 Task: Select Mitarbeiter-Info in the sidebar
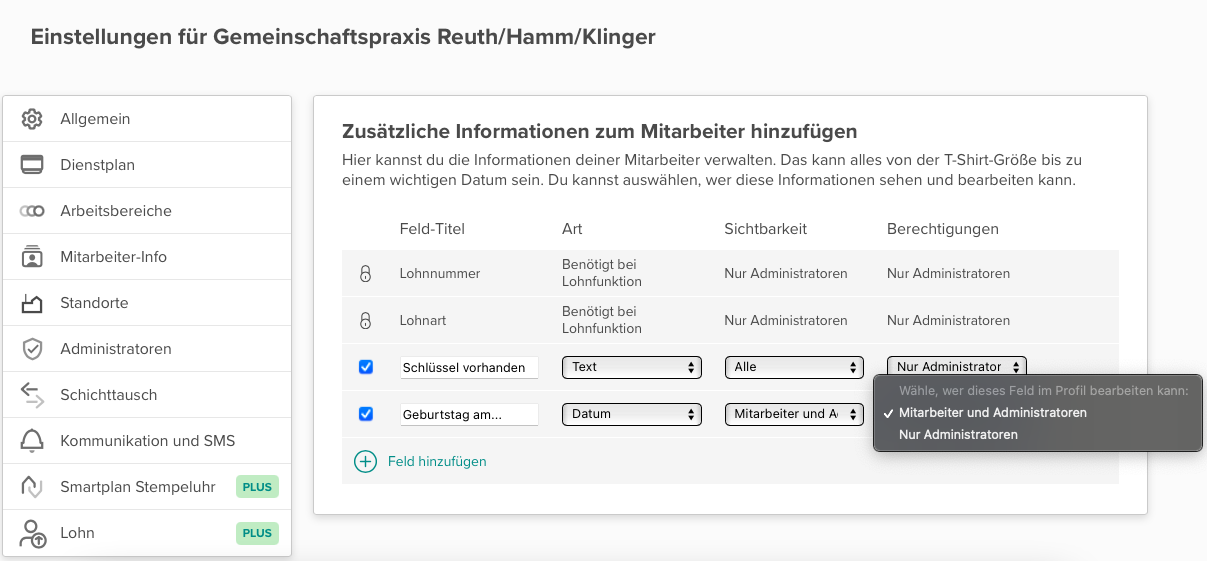[147, 257]
